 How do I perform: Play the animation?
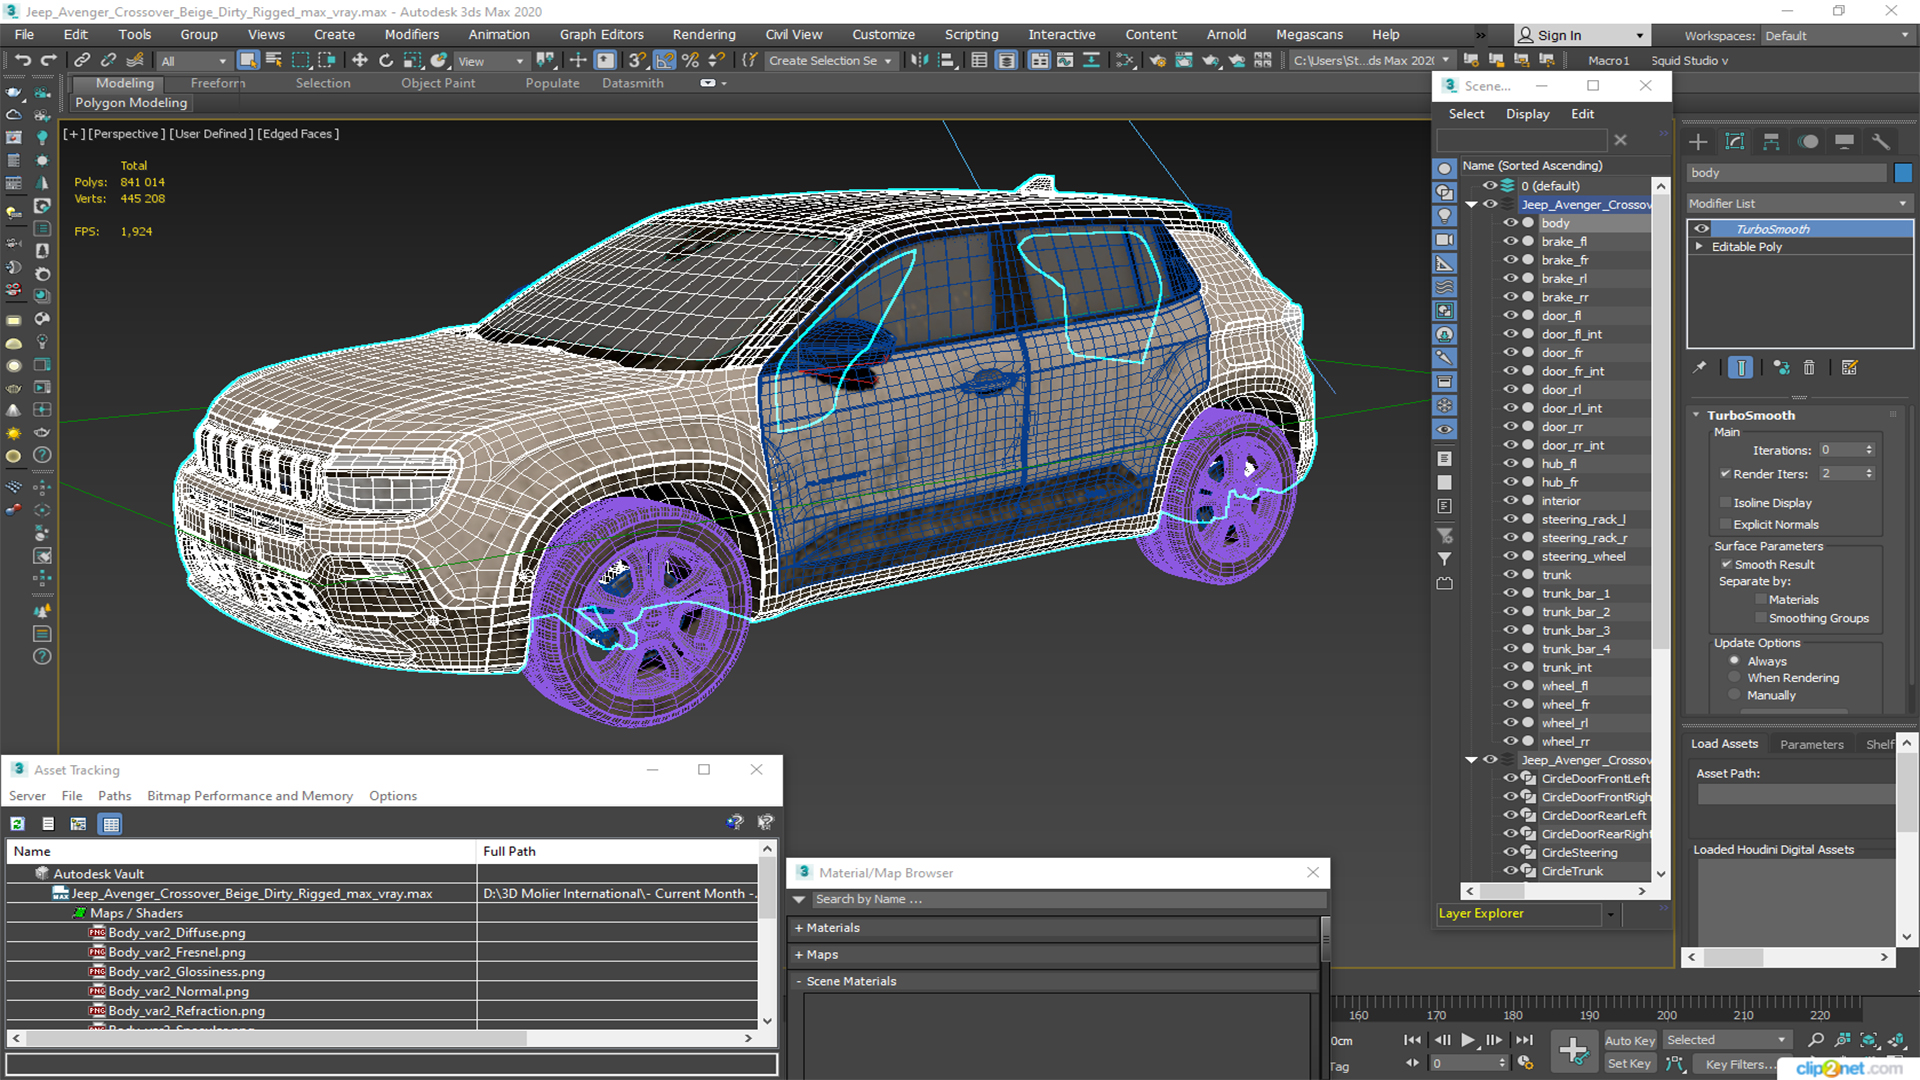[x=1468, y=1040]
